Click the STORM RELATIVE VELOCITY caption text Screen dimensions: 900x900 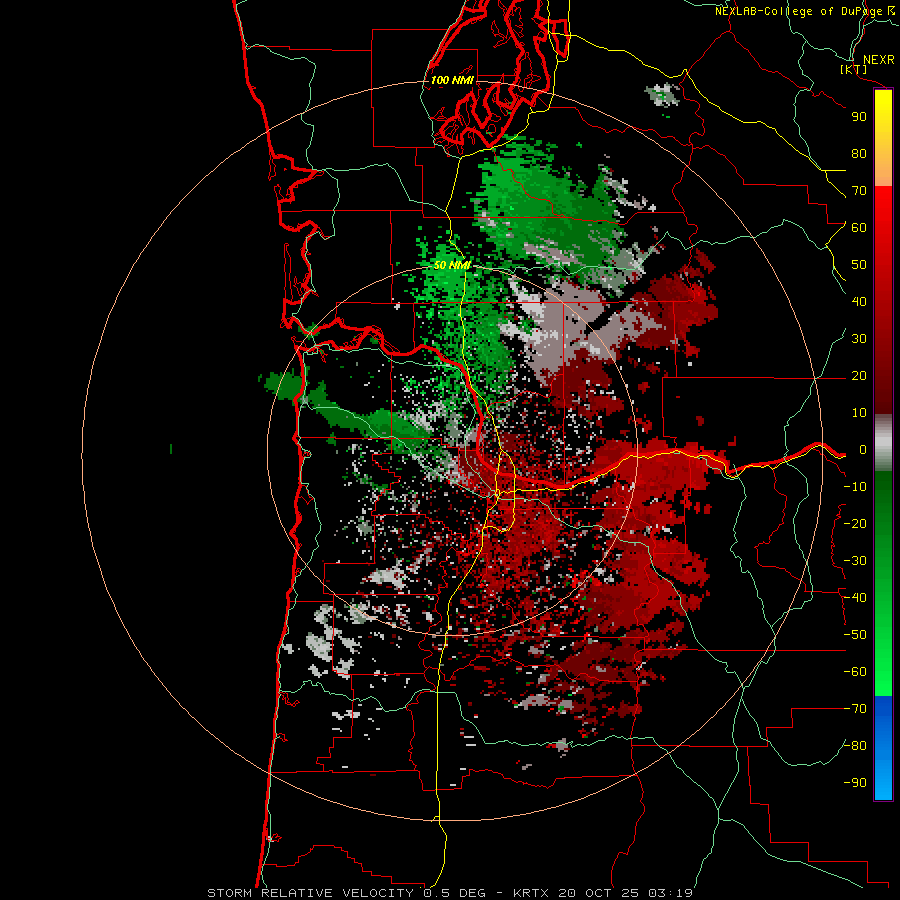pos(311,893)
